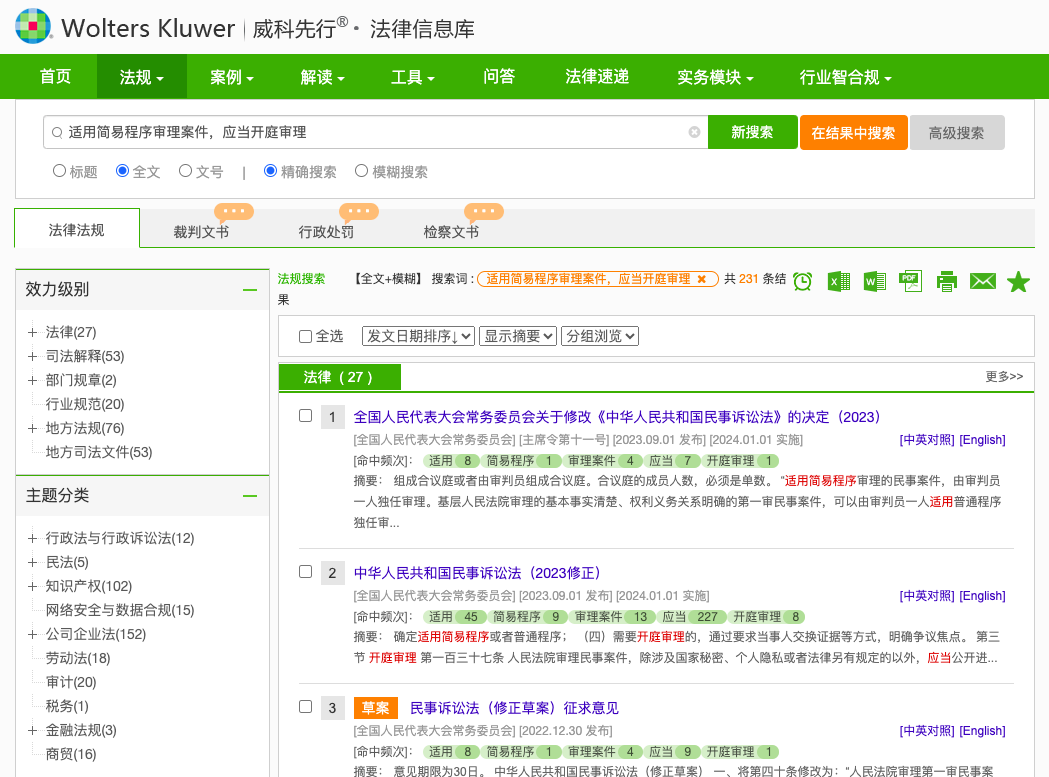Image resolution: width=1049 pixels, height=777 pixels.
Task: Open the bubble above 裁判文书 tab
Action: pyautogui.click(x=233, y=211)
